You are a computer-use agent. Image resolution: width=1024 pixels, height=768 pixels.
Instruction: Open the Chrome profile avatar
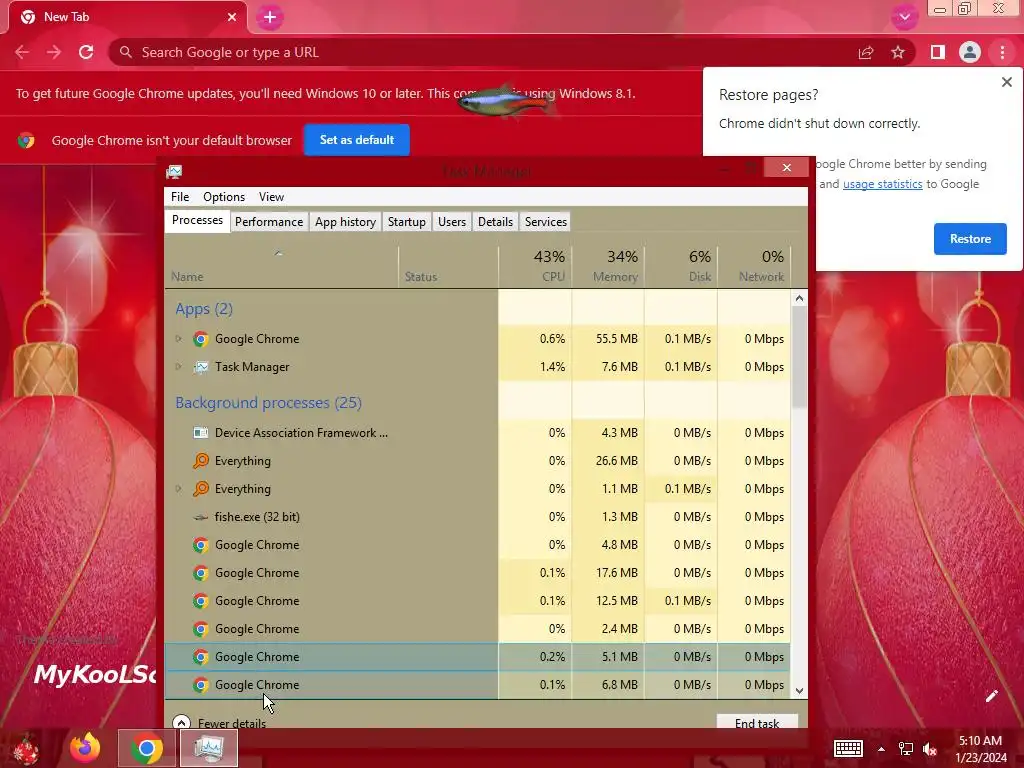pos(970,52)
